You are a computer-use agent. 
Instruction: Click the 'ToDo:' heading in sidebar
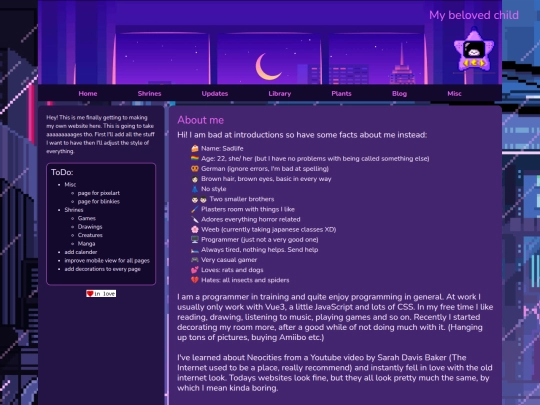click(x=62, y=172)
